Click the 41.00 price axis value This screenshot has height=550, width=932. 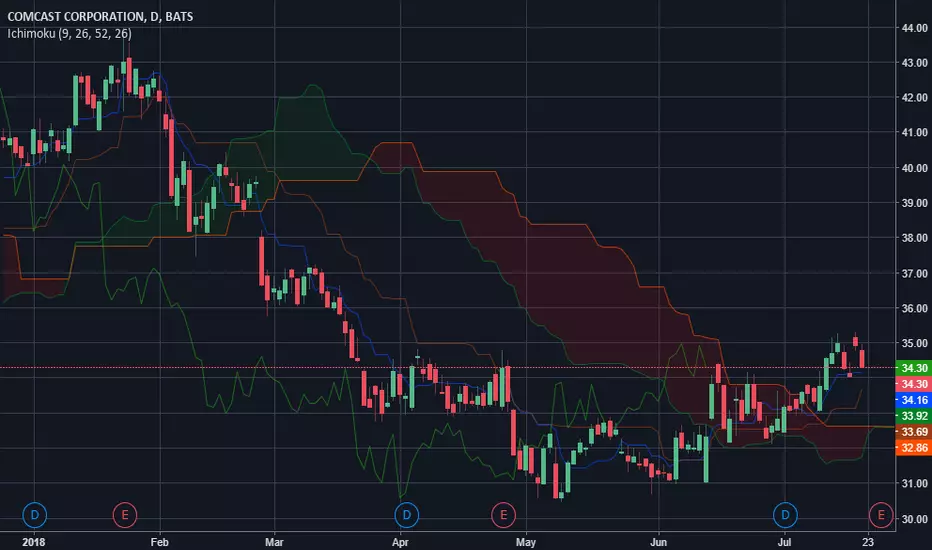pyautogui.click(x=914, y=133)
